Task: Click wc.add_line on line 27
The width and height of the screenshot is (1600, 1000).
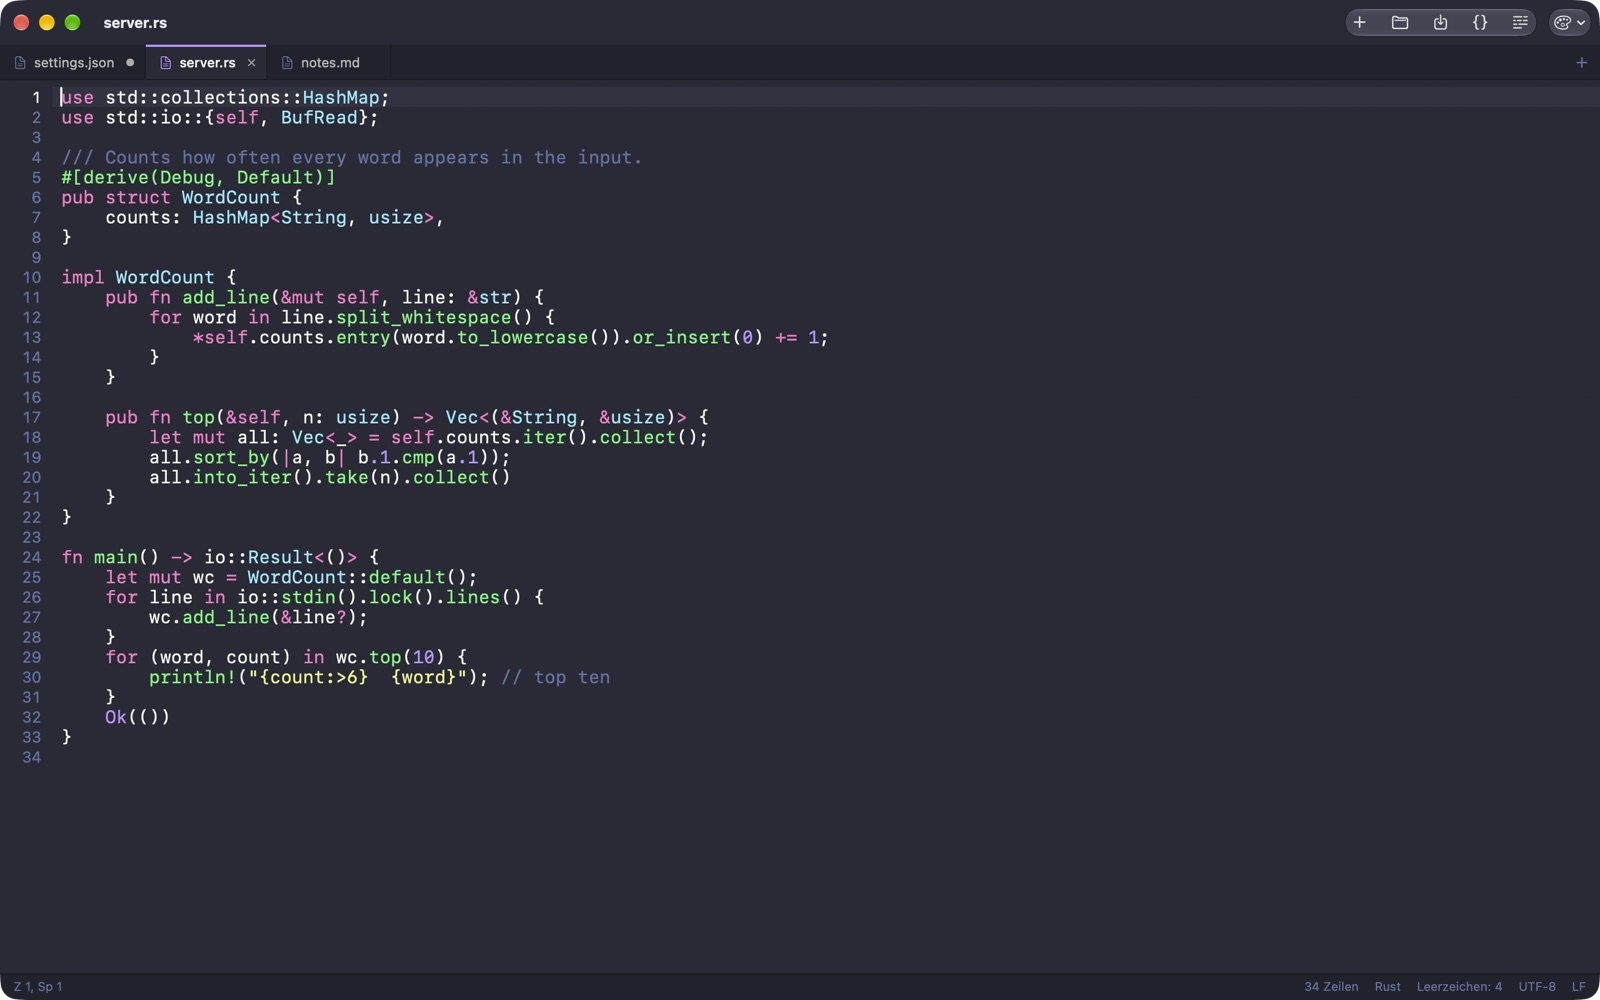Action: click(209, 617)
